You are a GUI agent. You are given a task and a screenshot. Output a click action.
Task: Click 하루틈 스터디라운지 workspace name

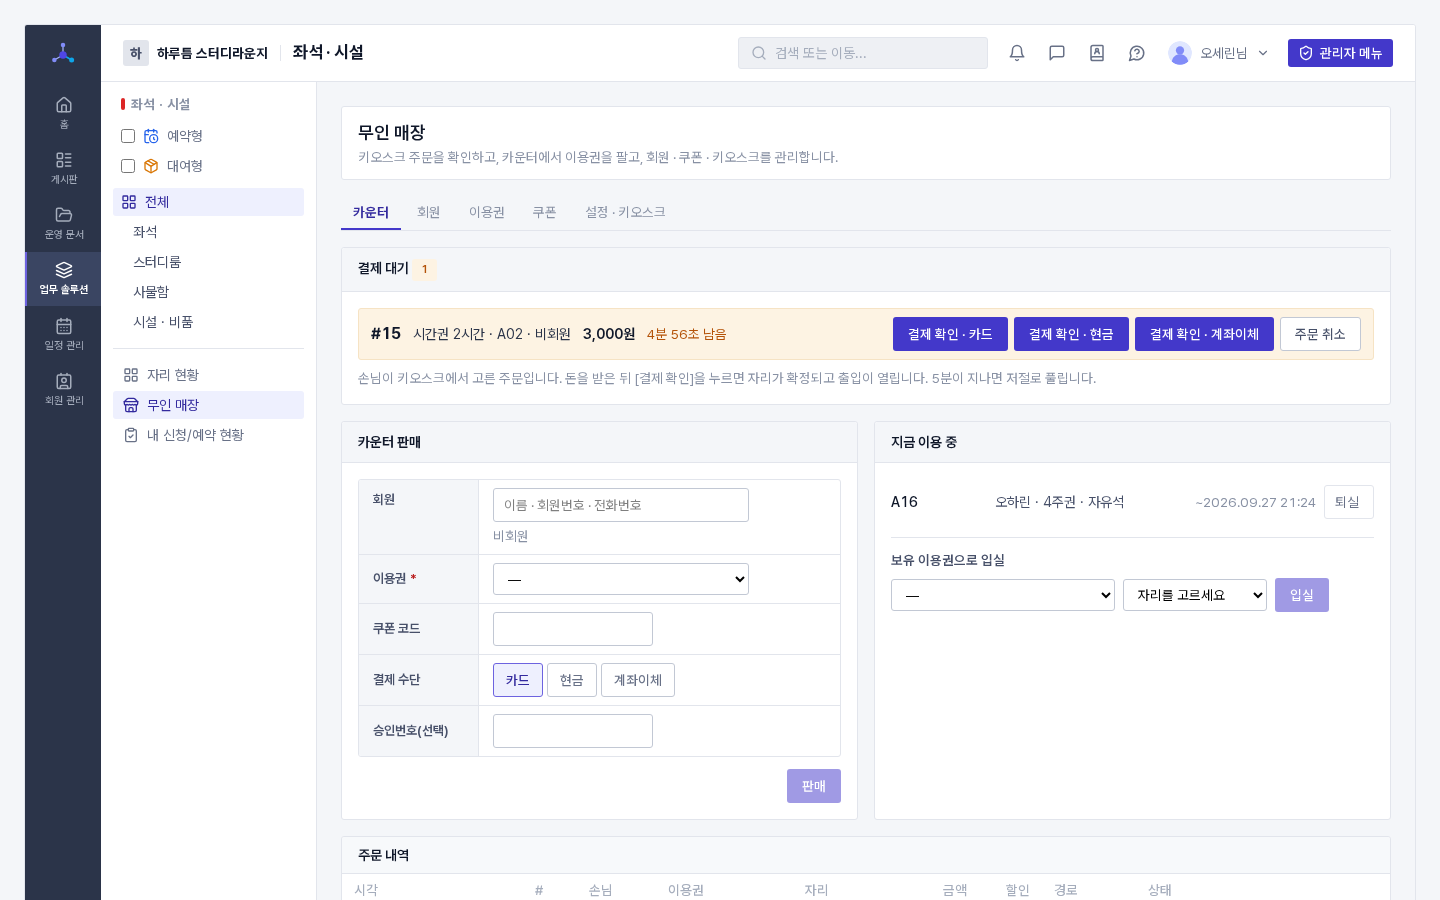coord(213,53)
